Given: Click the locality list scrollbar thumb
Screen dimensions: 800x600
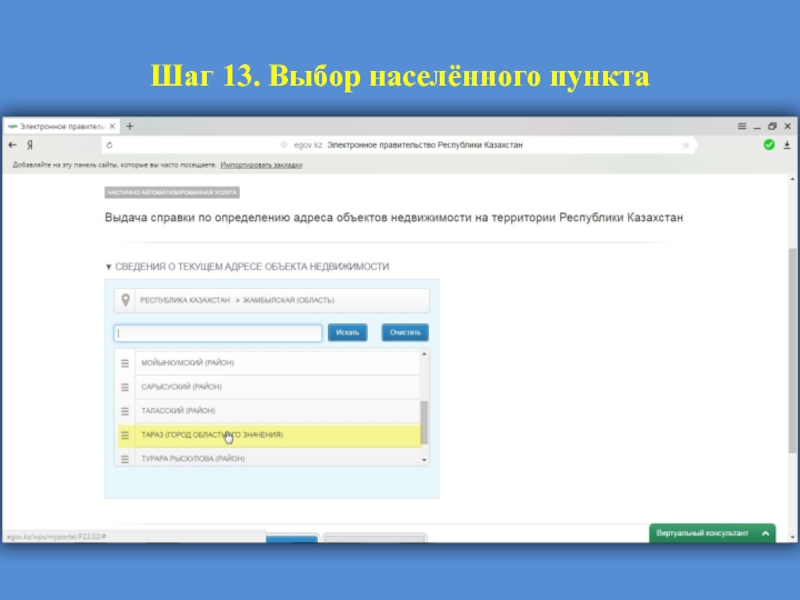Looking at the screenshot, I should [424, 422].
